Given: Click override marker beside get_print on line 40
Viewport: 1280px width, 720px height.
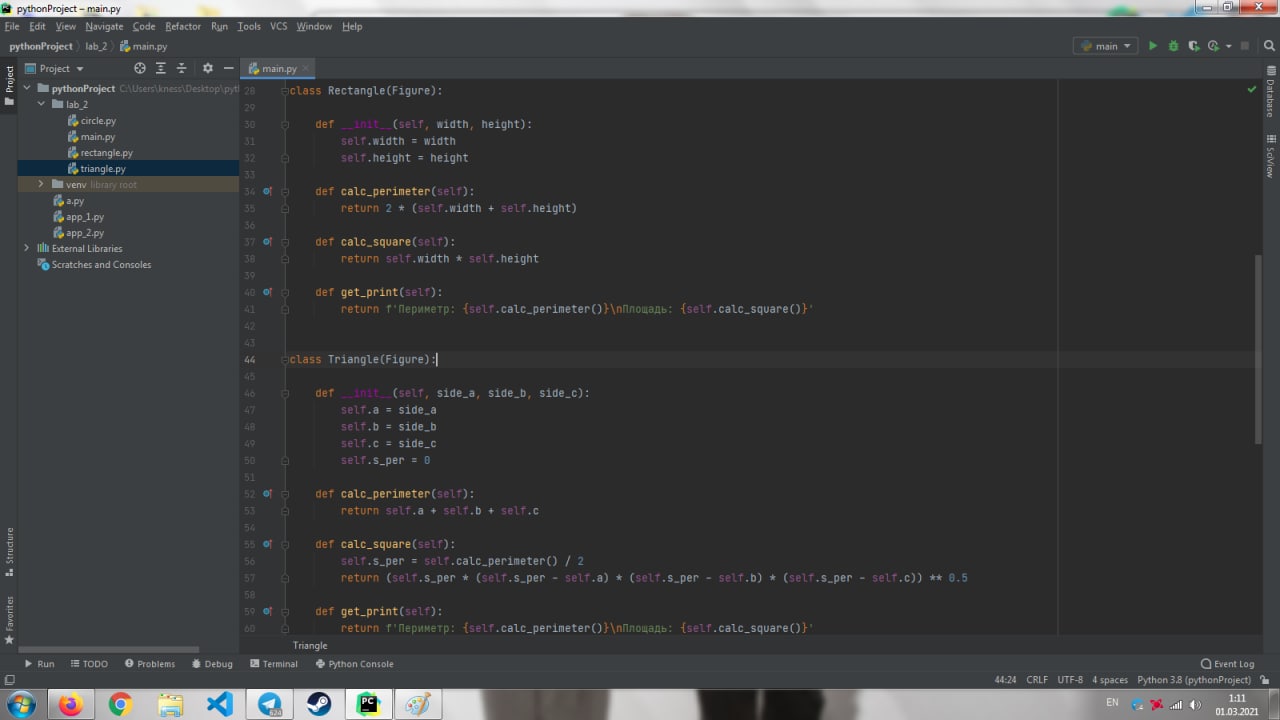Looking at the screenshot, I should coord(267,292).
